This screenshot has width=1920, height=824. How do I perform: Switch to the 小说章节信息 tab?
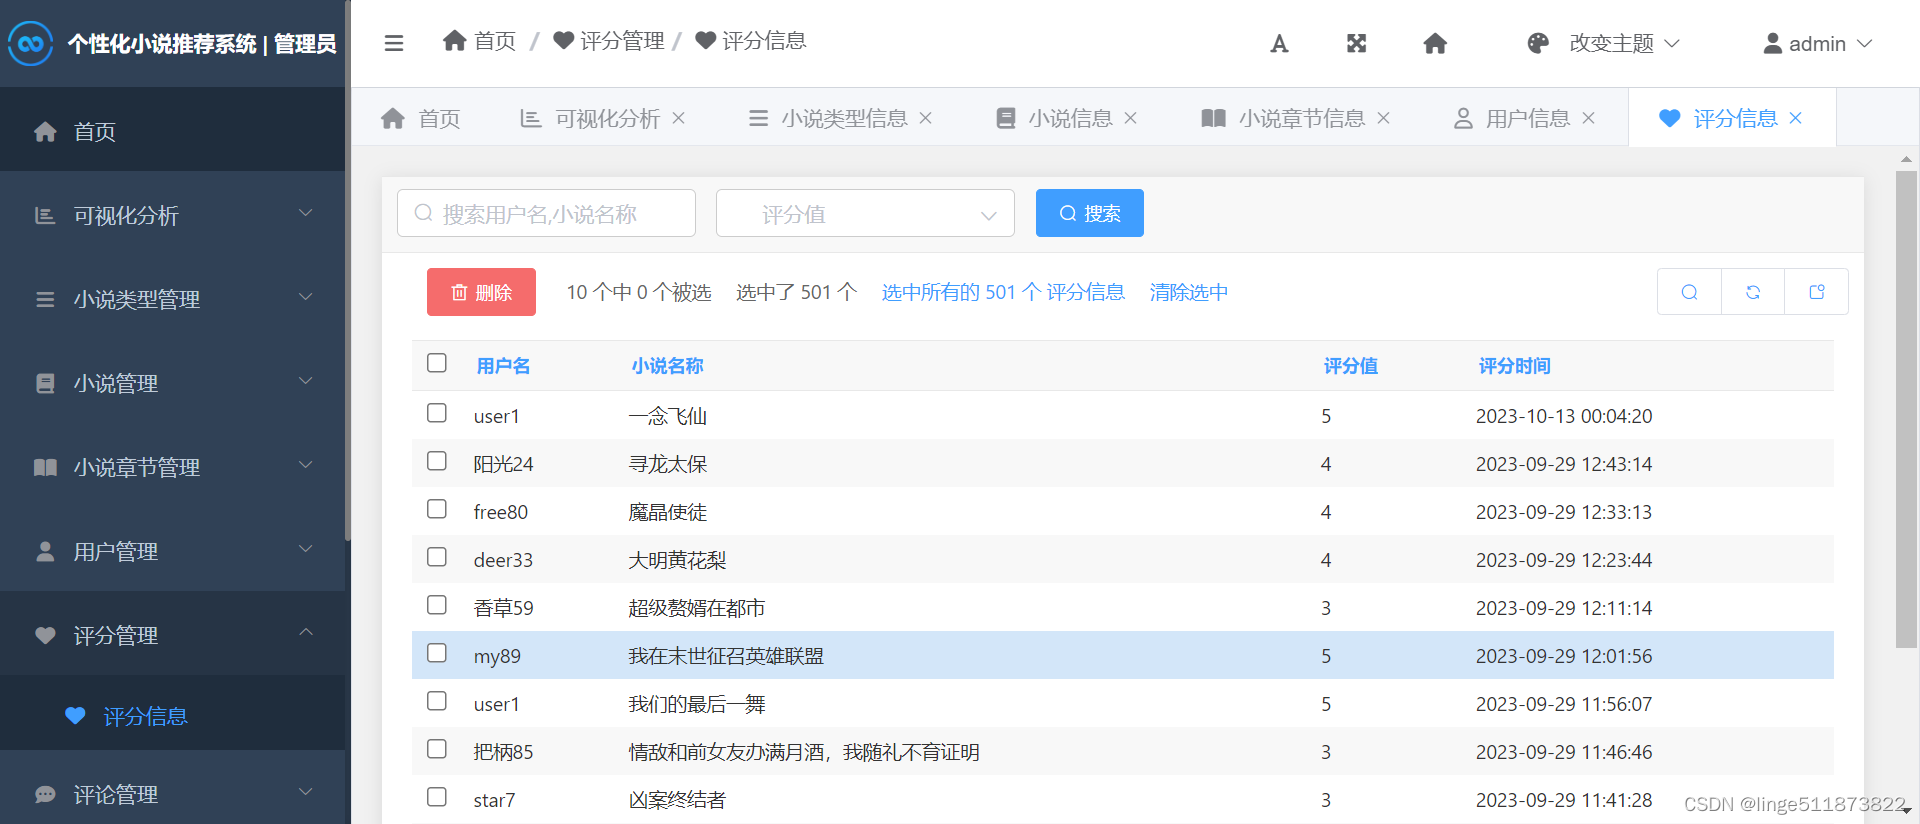(1295, 118)
